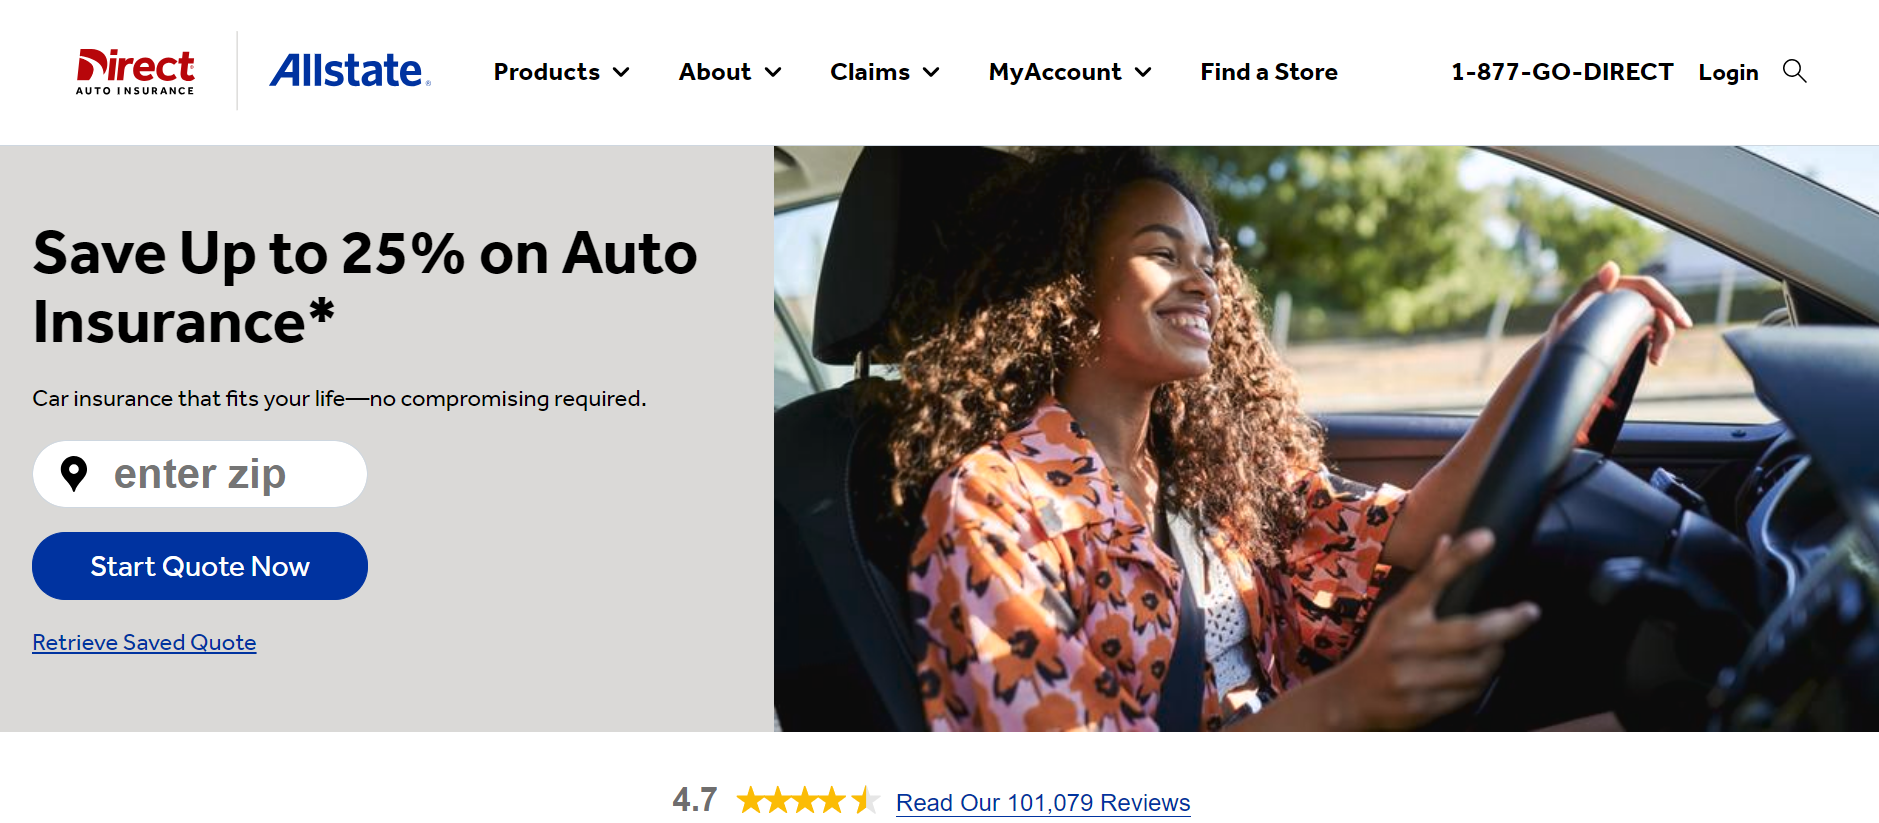The image size is (1879, 823).
Task: Click the Start Quote Now button
Action: (x=199, y=565)
